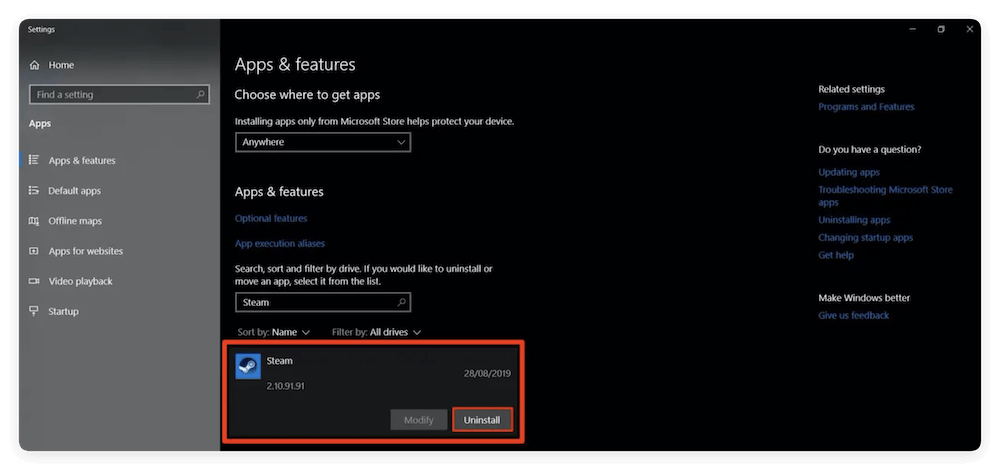
Task: Expand the Sort by Name dropdown
Action: (274, 332)
